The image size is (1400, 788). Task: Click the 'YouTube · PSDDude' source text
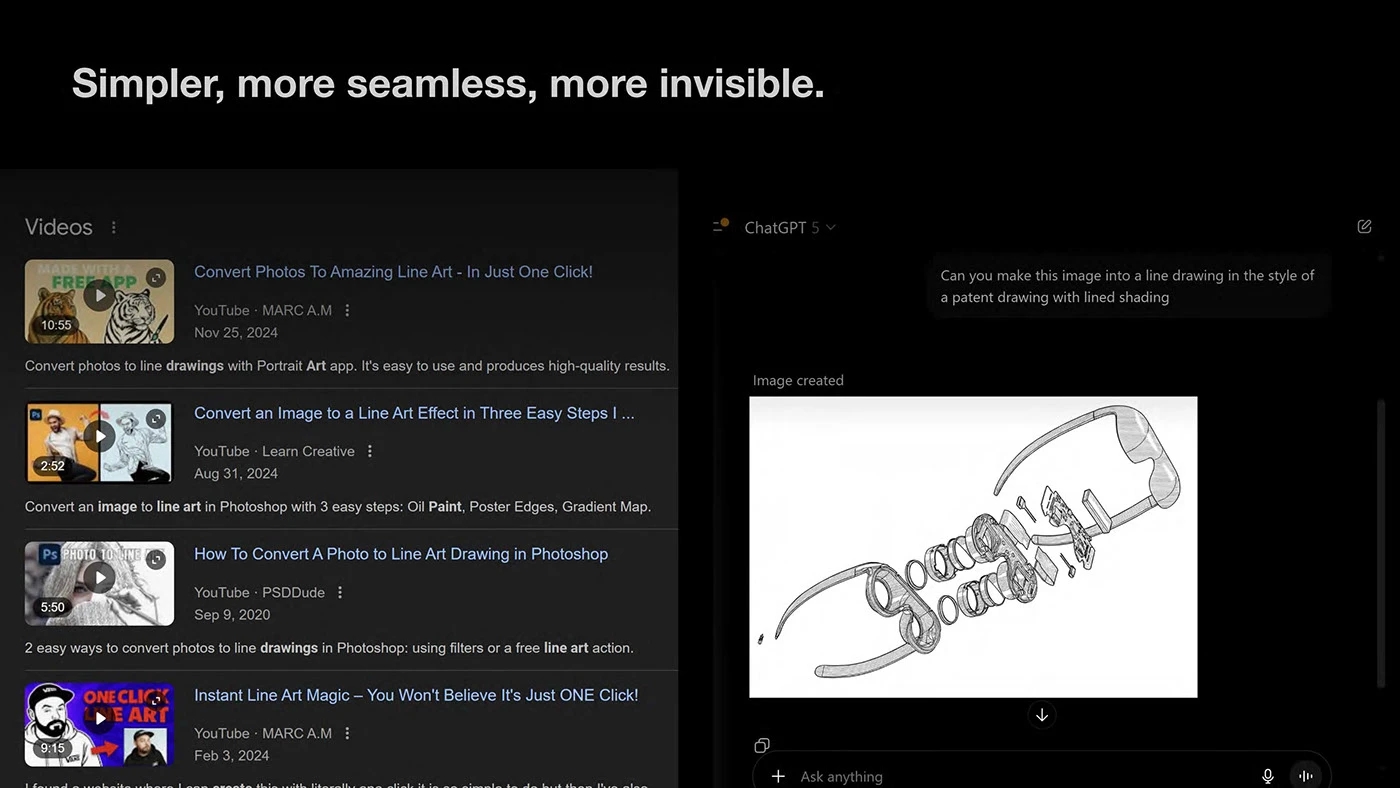pos(260,593)
